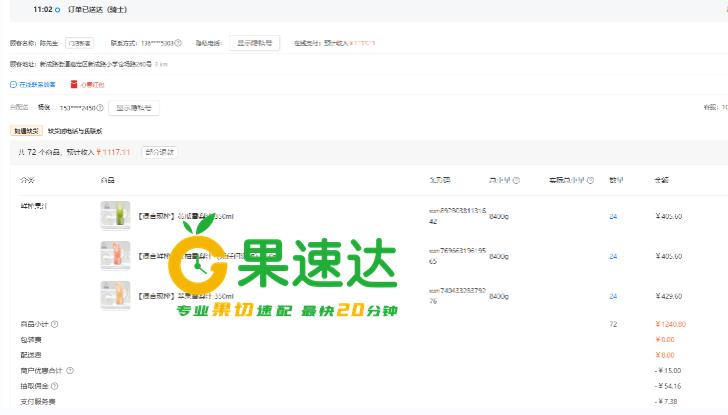Image resolution: width=728 pixels, height=415 pixels.
Task: Click the help icon beside customer phone 138****5303
Action: (178, 43)
